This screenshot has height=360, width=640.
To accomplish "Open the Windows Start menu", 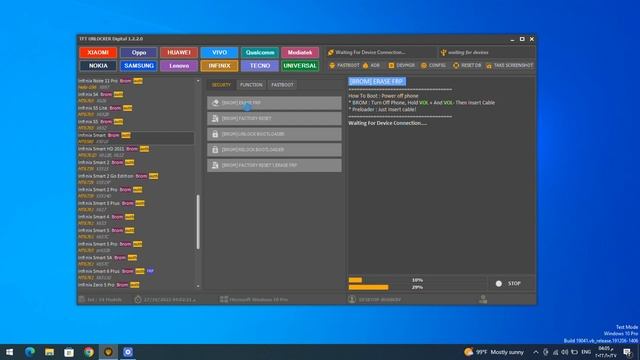I will click(x=9, y=352).
